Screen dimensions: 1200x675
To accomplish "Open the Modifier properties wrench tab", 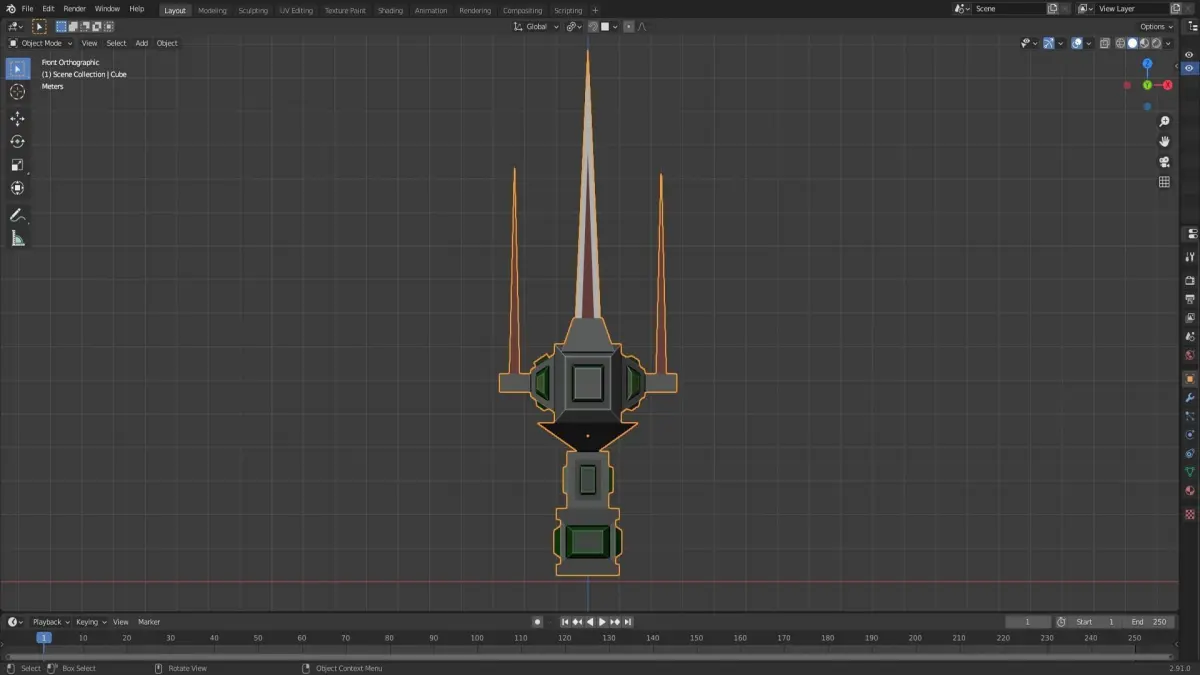I will coord(1190,398).
